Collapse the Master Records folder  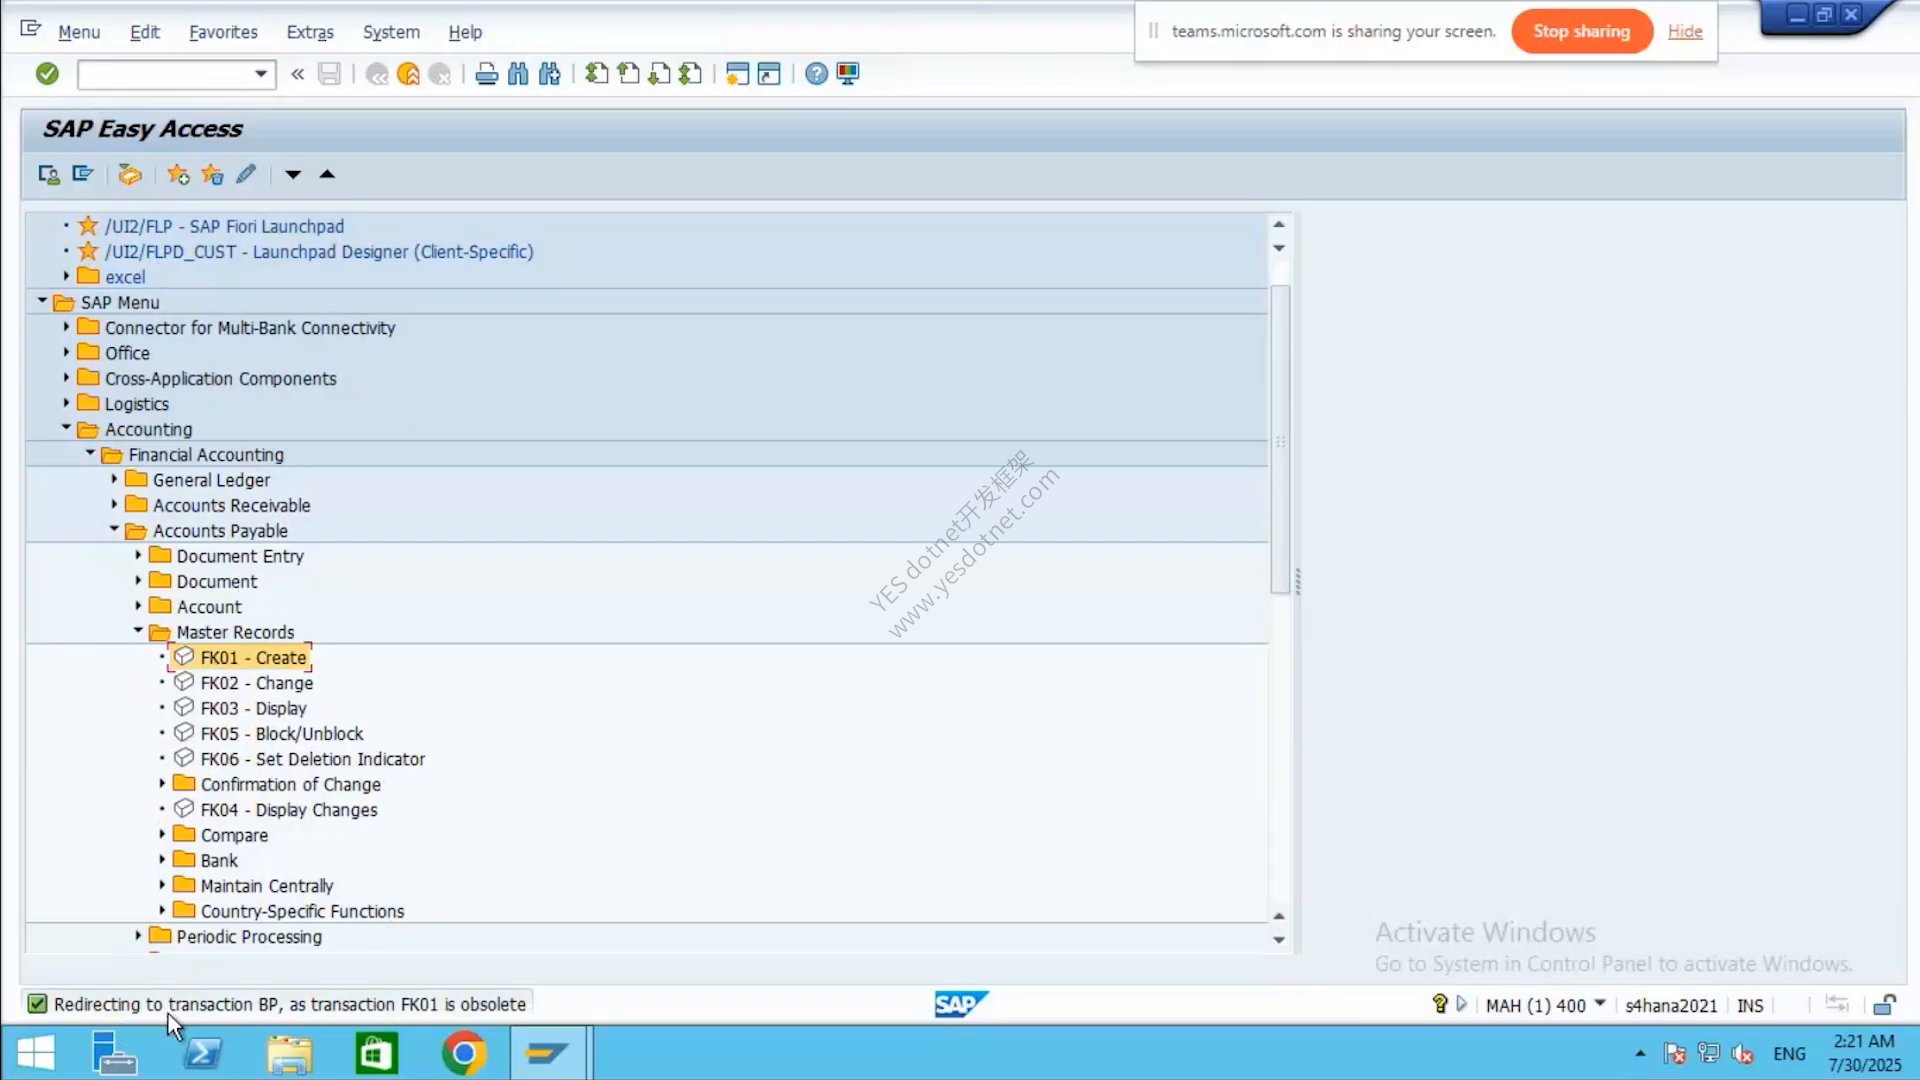pos(138,631)
